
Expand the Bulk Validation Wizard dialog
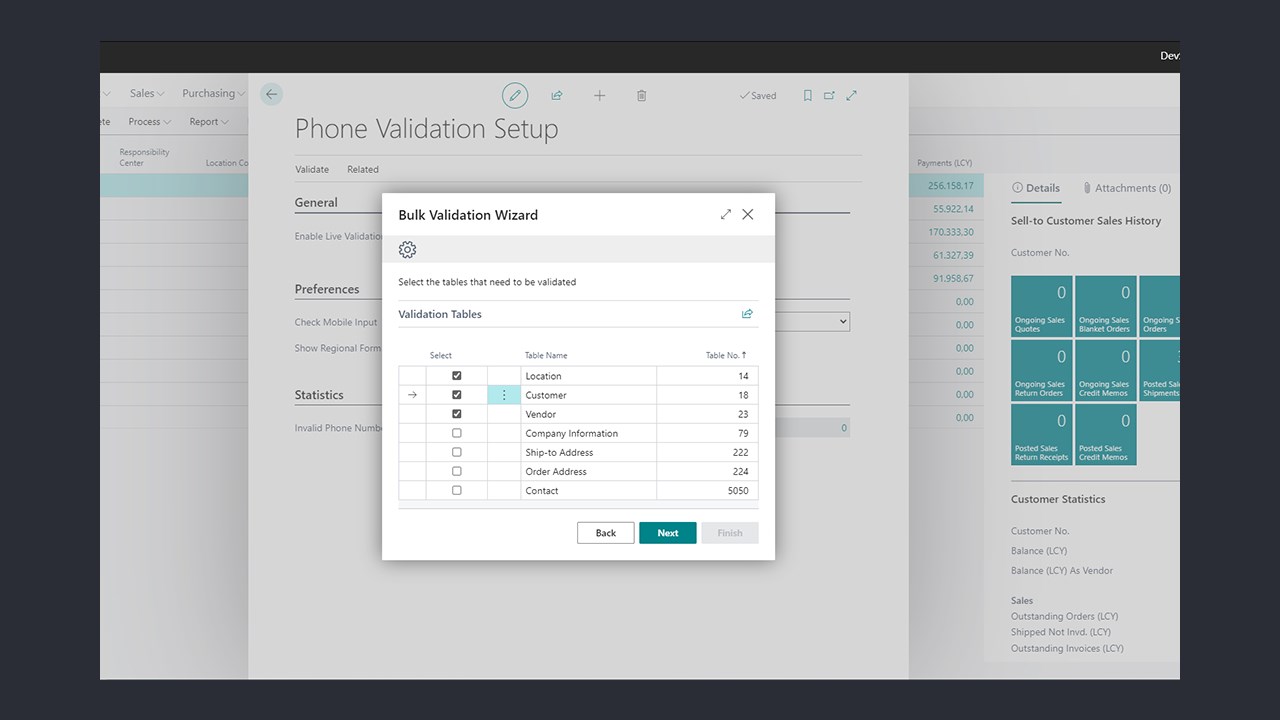click(x=726, y=214)
